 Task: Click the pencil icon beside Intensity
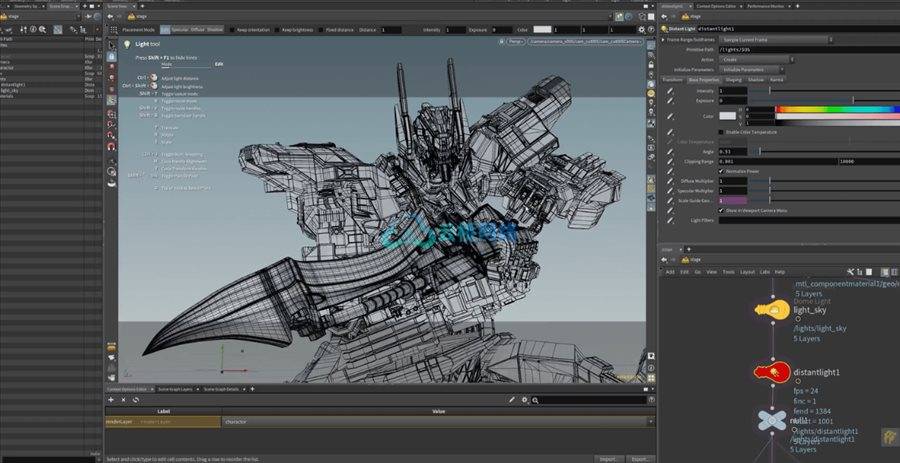(671, 91)
